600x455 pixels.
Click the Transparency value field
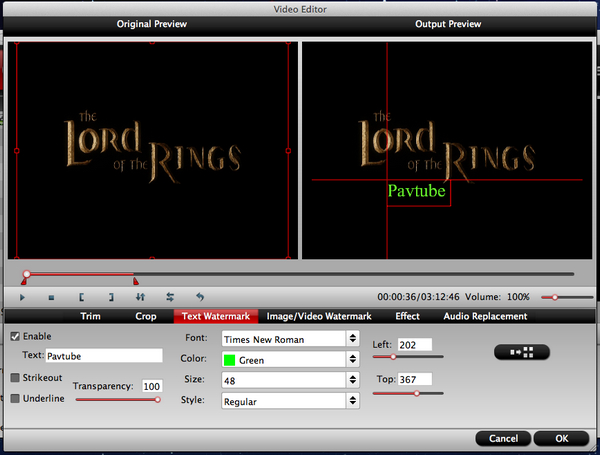pyautogui.click(x=152, y=386)
